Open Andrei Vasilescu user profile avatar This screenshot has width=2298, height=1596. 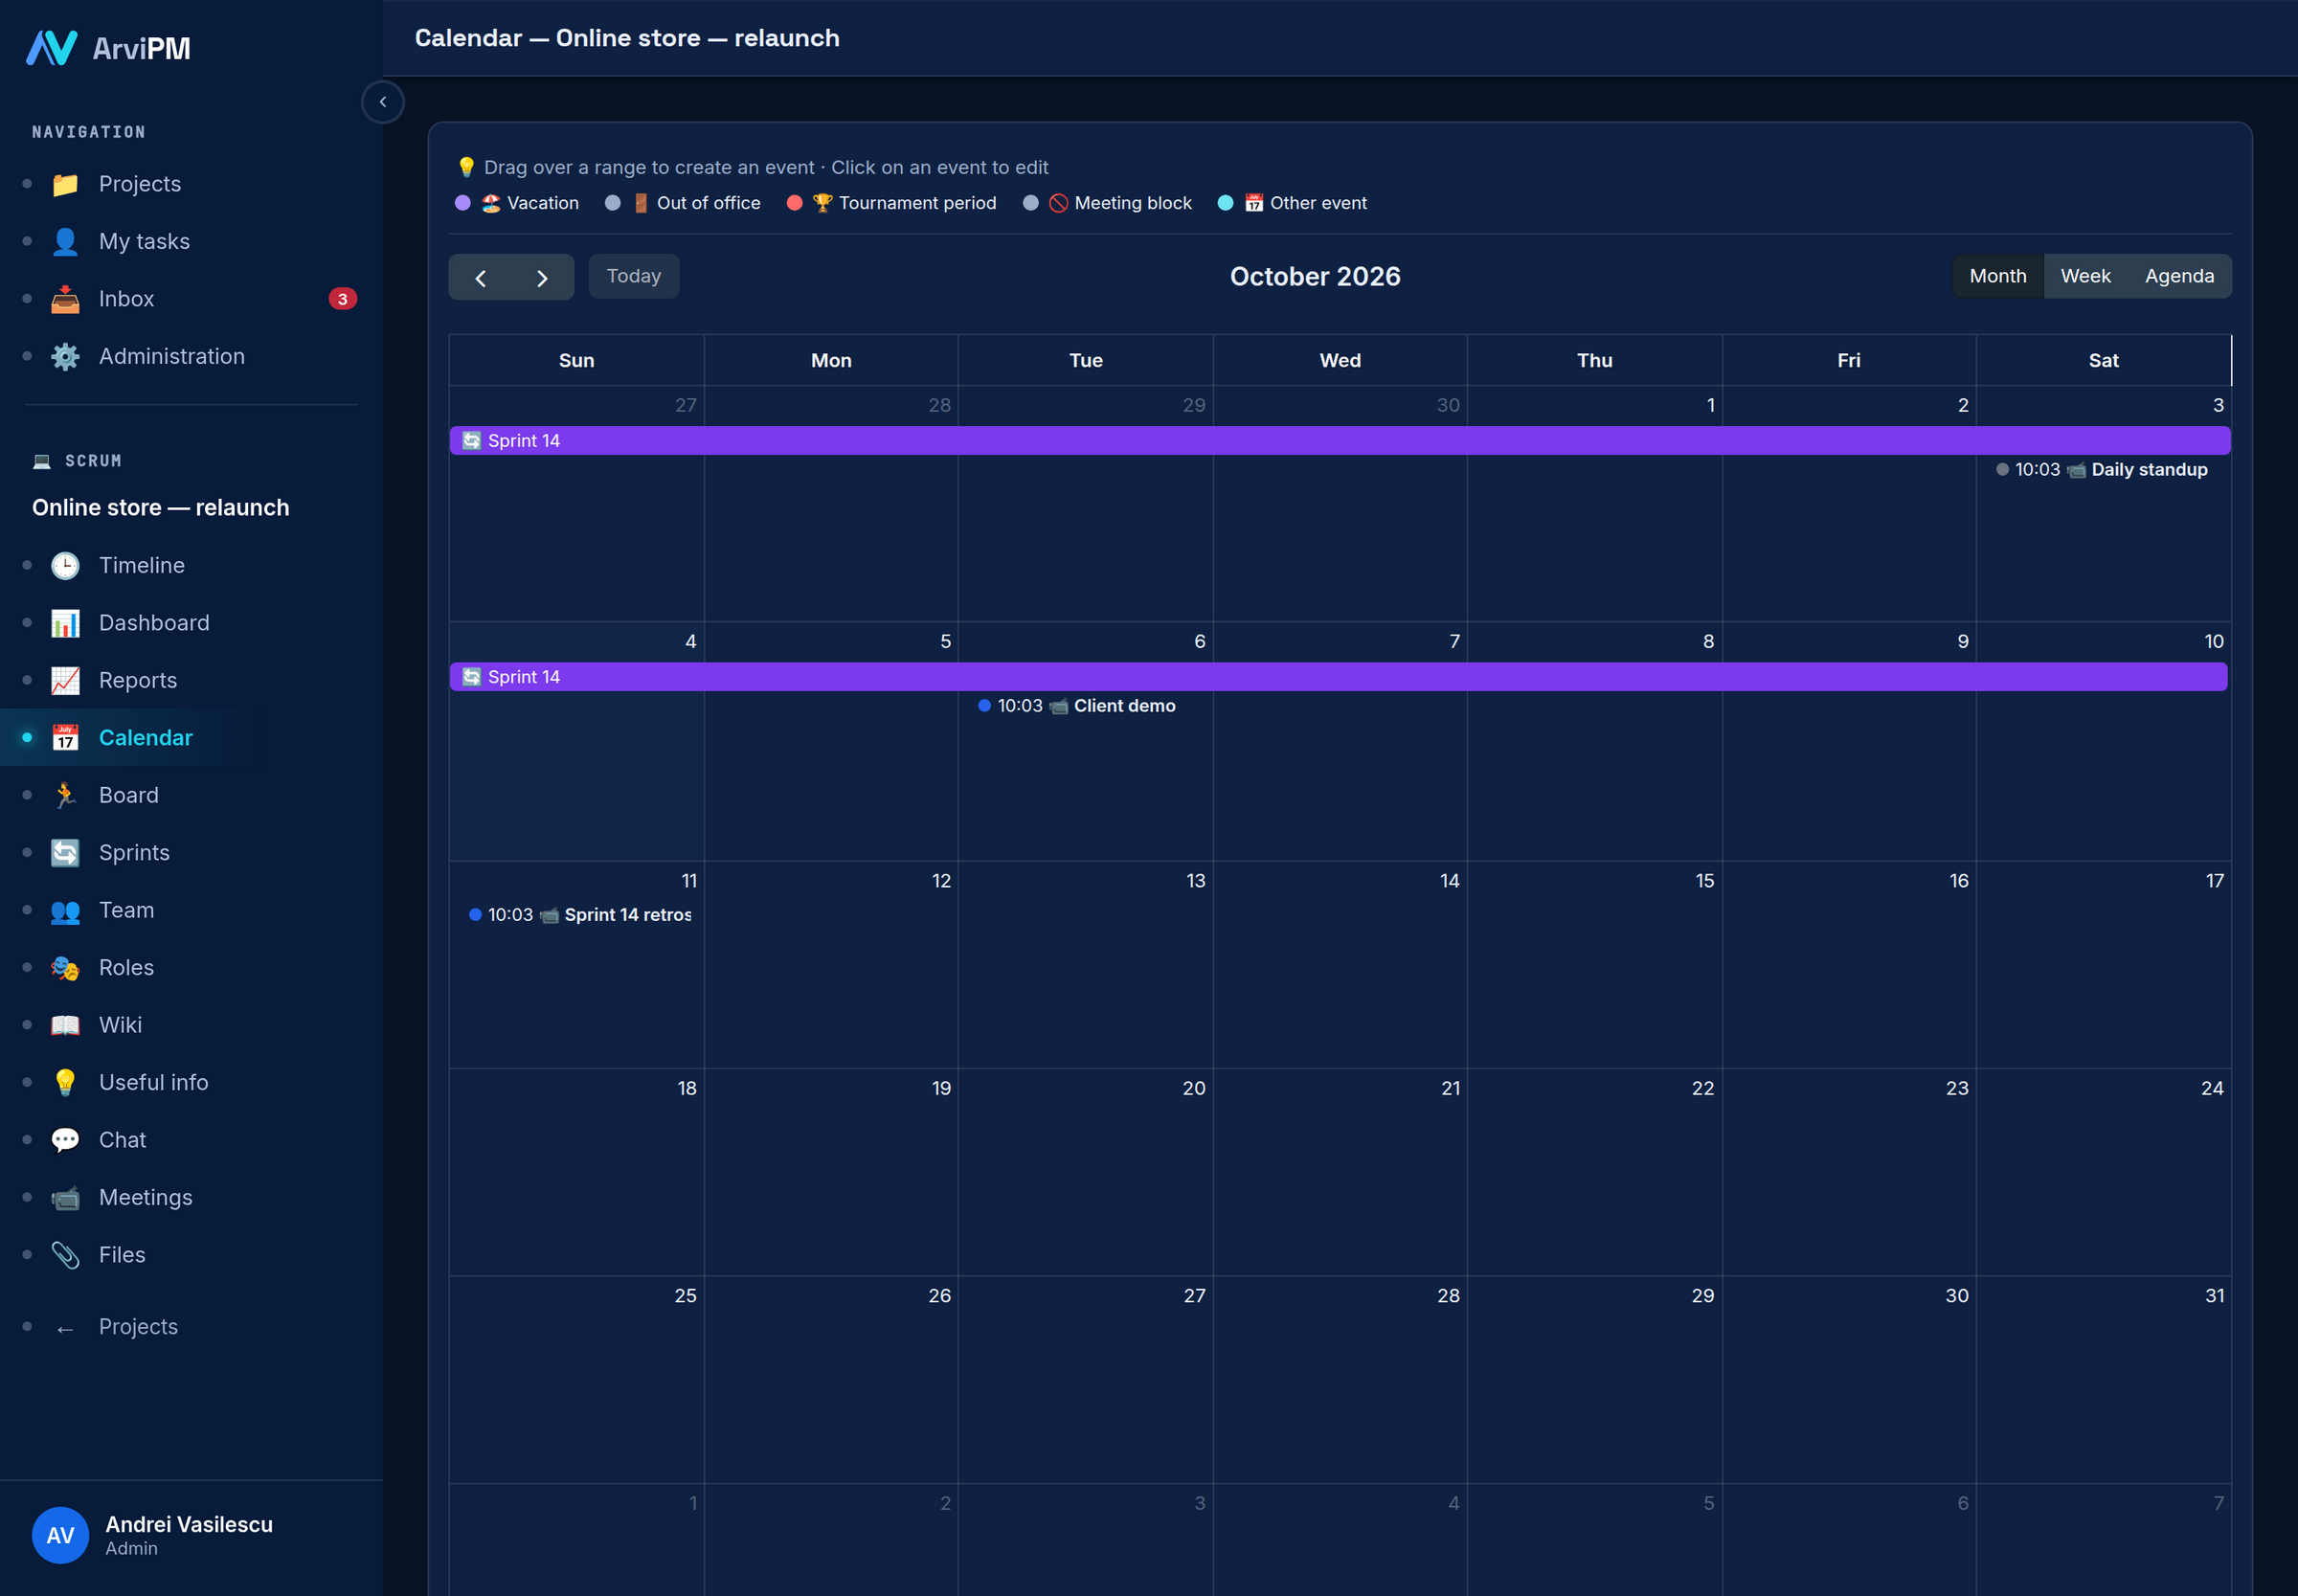coord(60,1536)
